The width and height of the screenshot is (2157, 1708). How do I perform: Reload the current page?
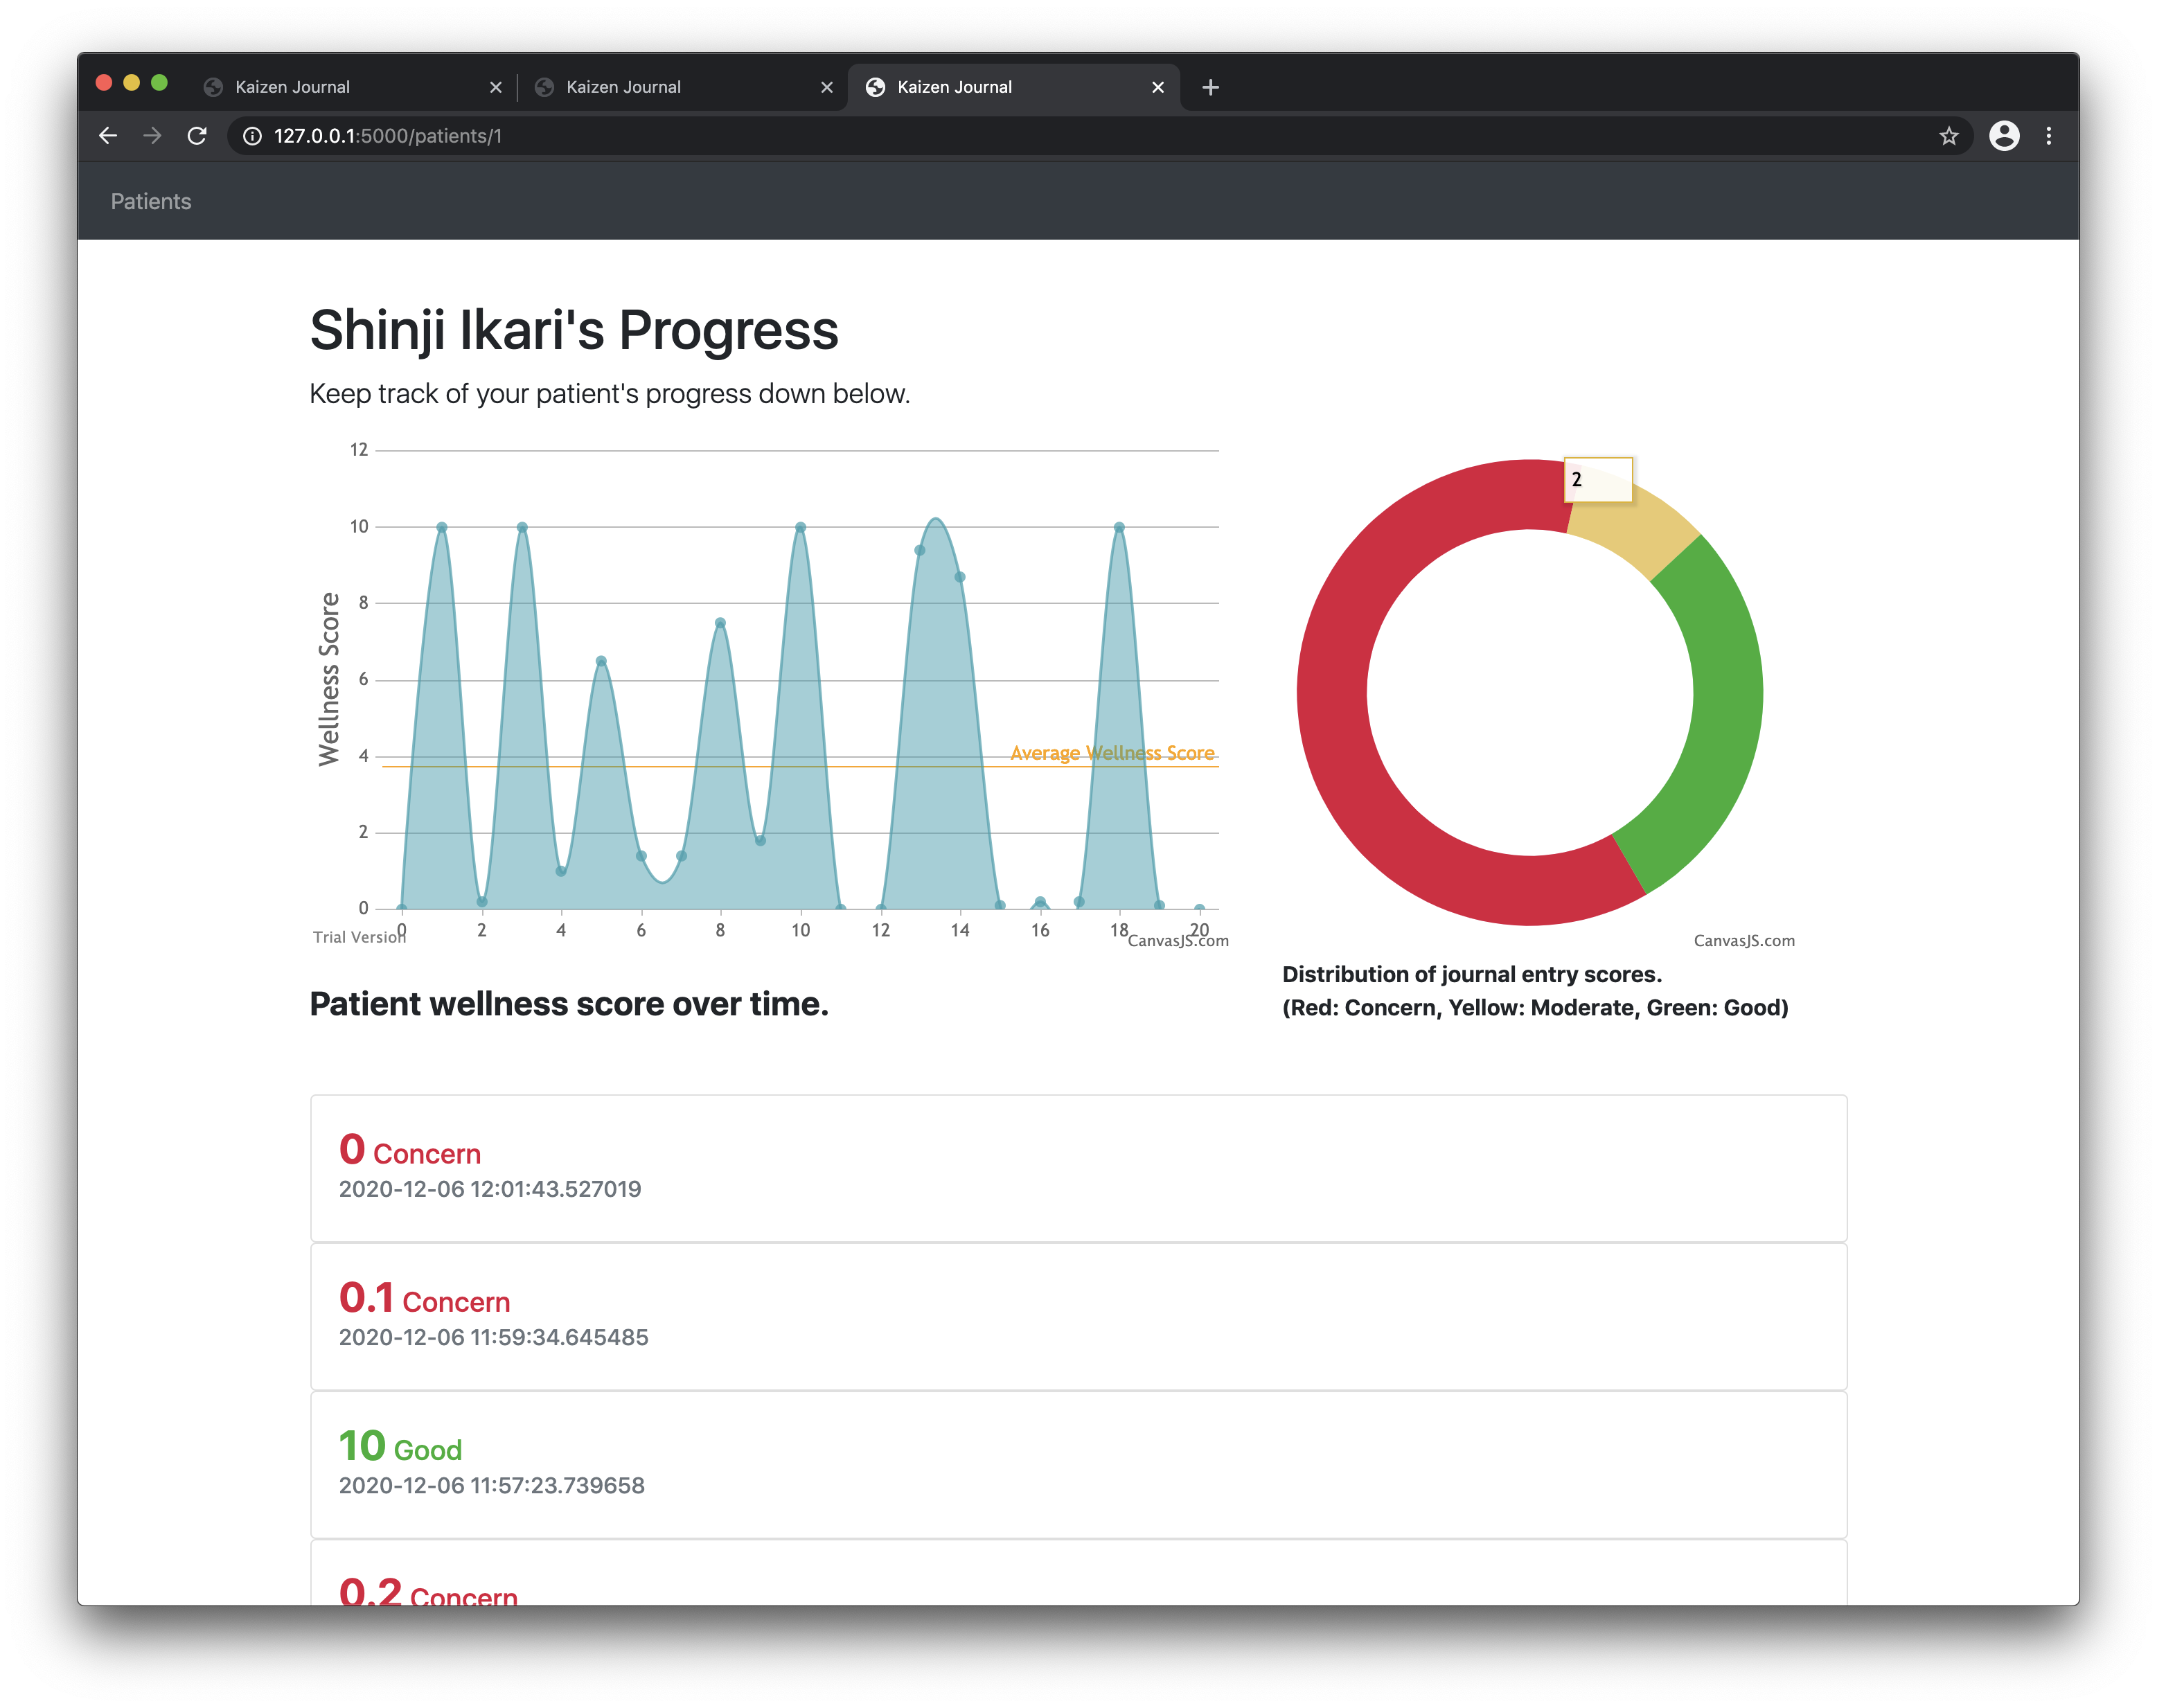pos(197,136)
